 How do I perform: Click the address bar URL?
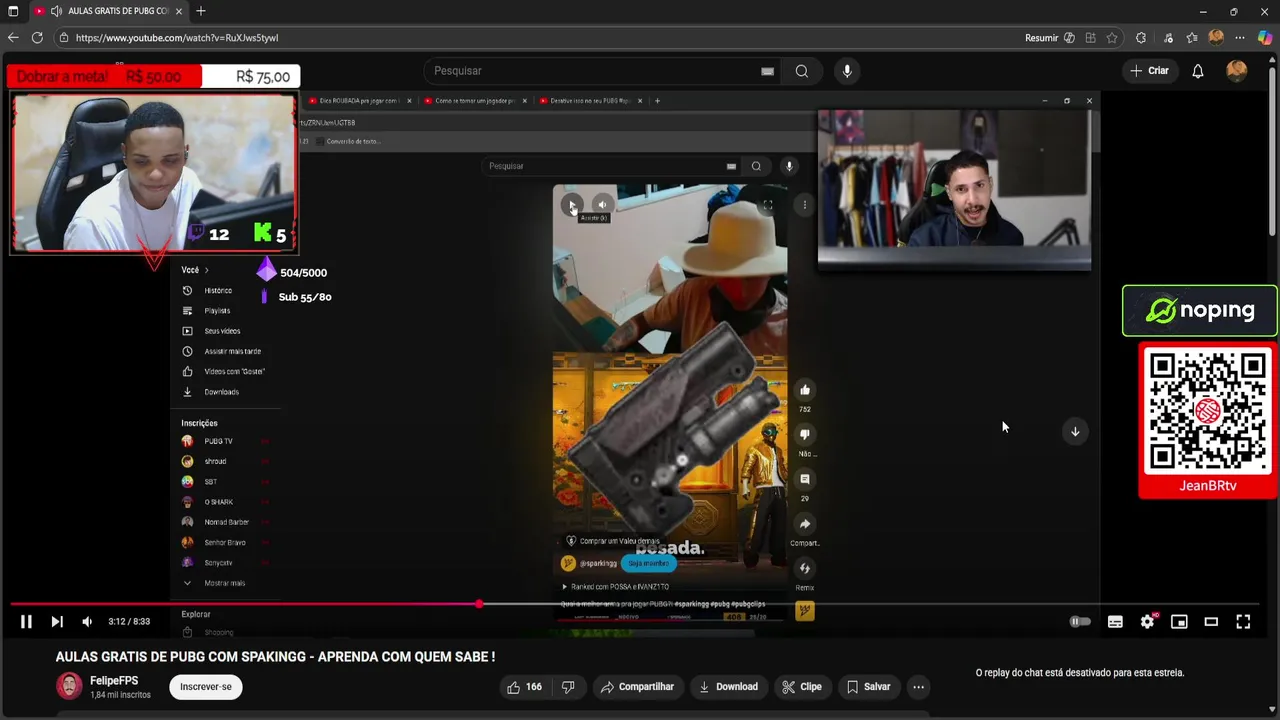click(x=177, y=38)
